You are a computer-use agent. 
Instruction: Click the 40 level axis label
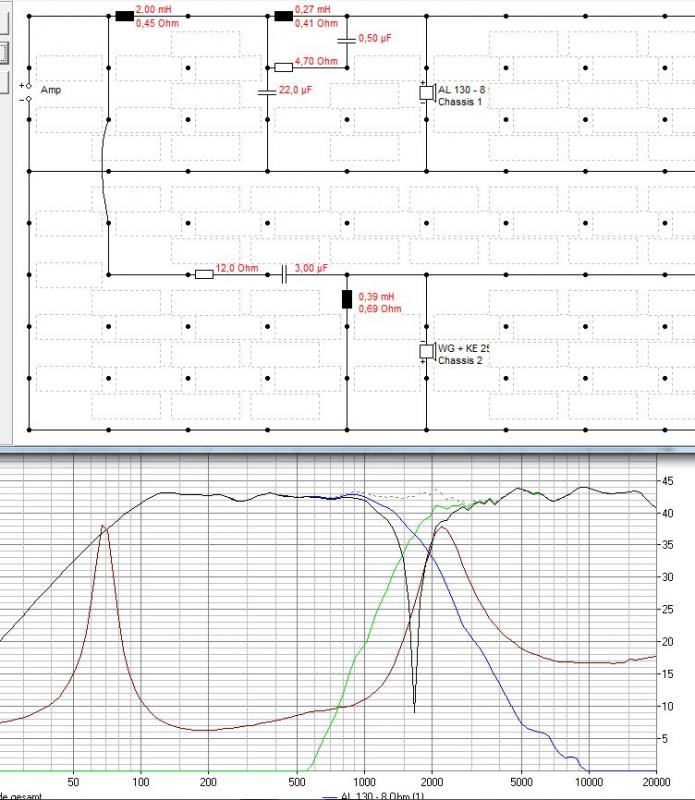click(x=667, y=513)
